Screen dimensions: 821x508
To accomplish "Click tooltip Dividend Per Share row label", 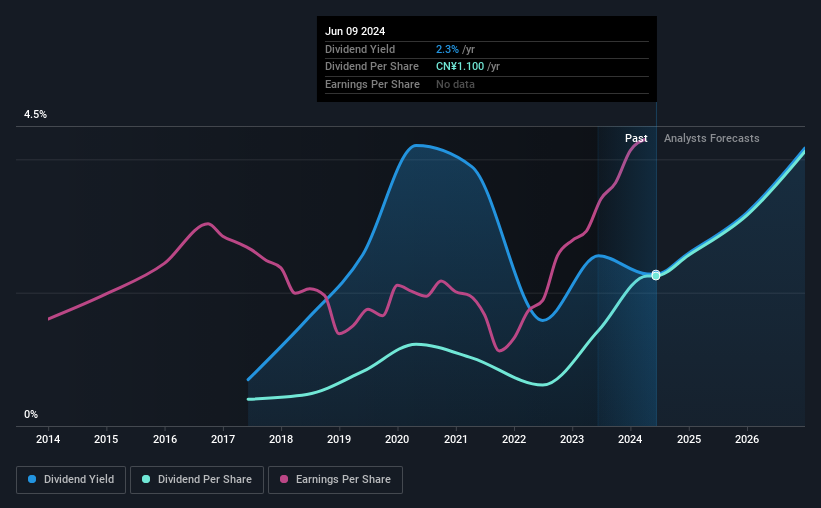I will [372, 67].
